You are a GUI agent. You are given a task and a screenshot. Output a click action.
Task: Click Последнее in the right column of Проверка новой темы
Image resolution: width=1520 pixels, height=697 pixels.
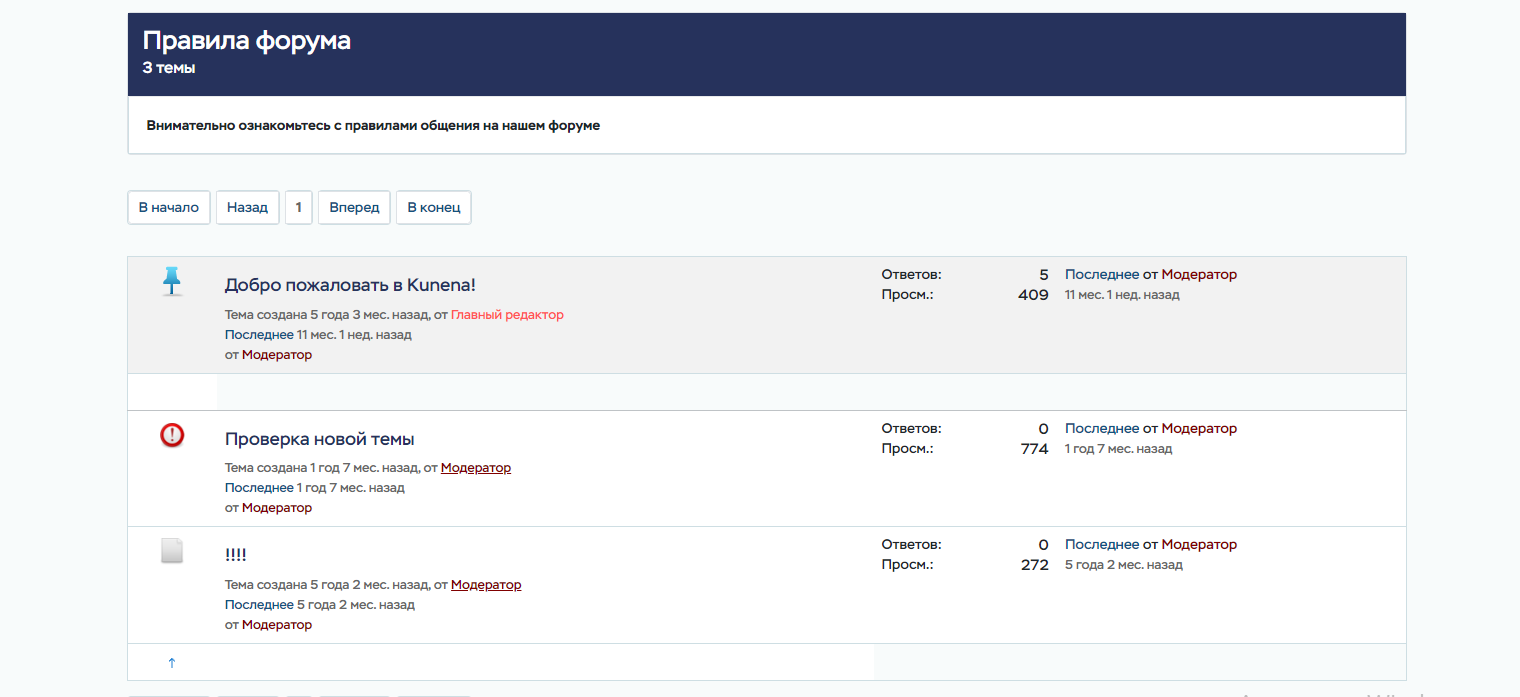tap(1101, 429)
